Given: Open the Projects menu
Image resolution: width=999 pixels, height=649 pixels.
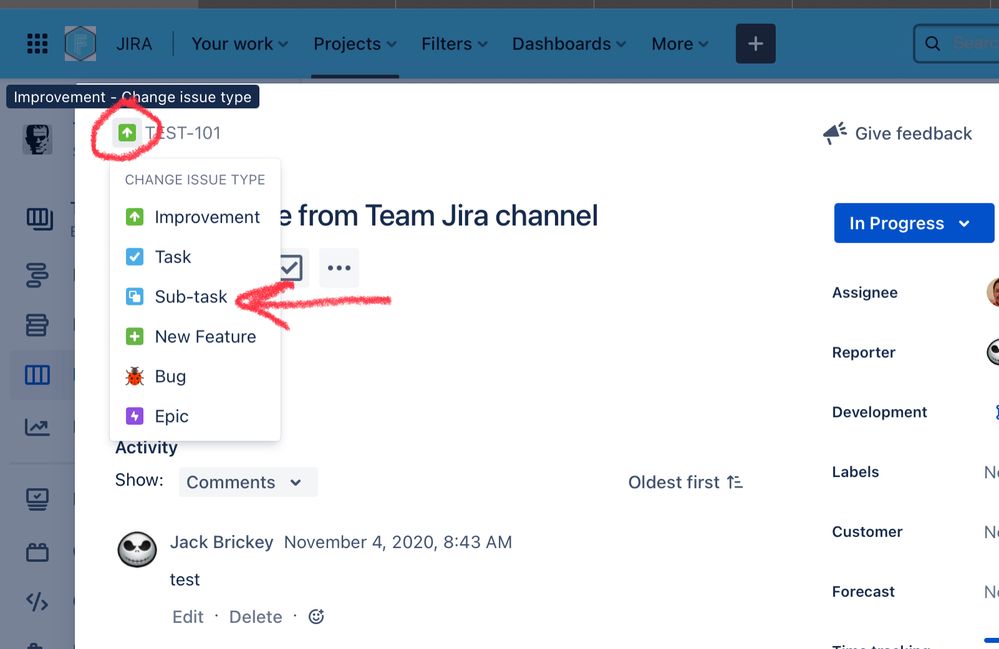Looking at the screenshot, I should pyautogui.click(x=355, y=44).
